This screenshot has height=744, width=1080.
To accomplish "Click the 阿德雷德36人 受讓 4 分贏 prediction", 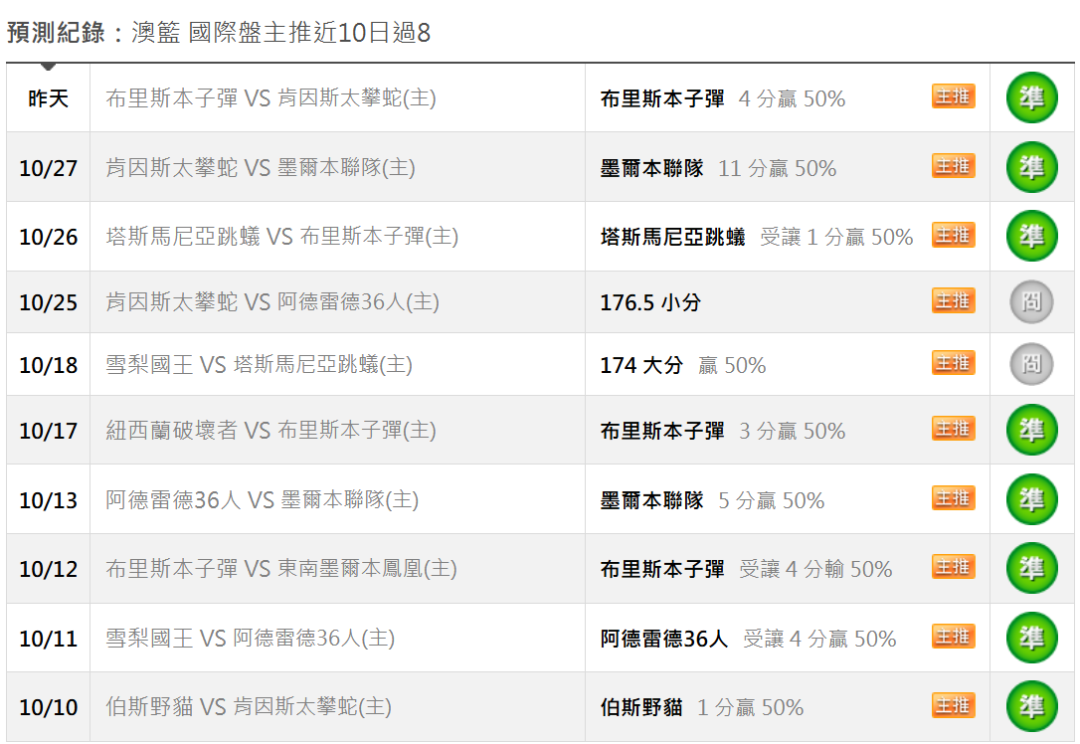I will point(748,639).
